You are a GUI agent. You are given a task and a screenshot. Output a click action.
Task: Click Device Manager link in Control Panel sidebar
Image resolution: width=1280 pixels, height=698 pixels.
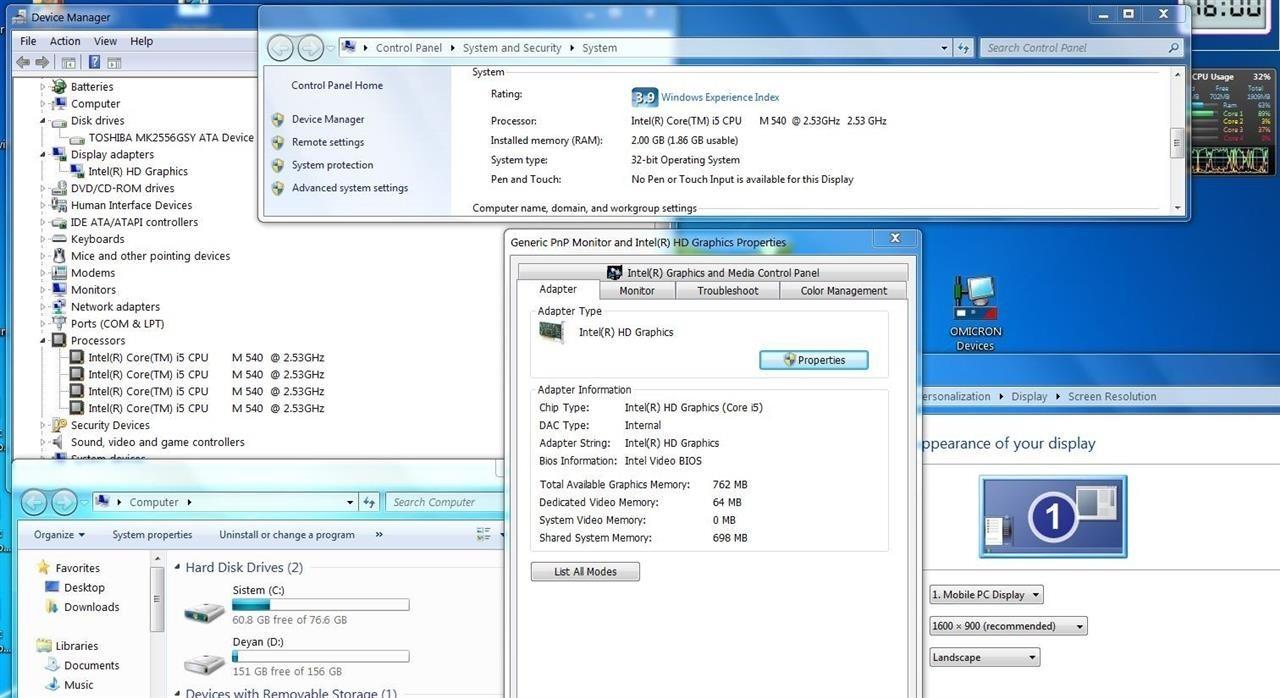(328, 119)
